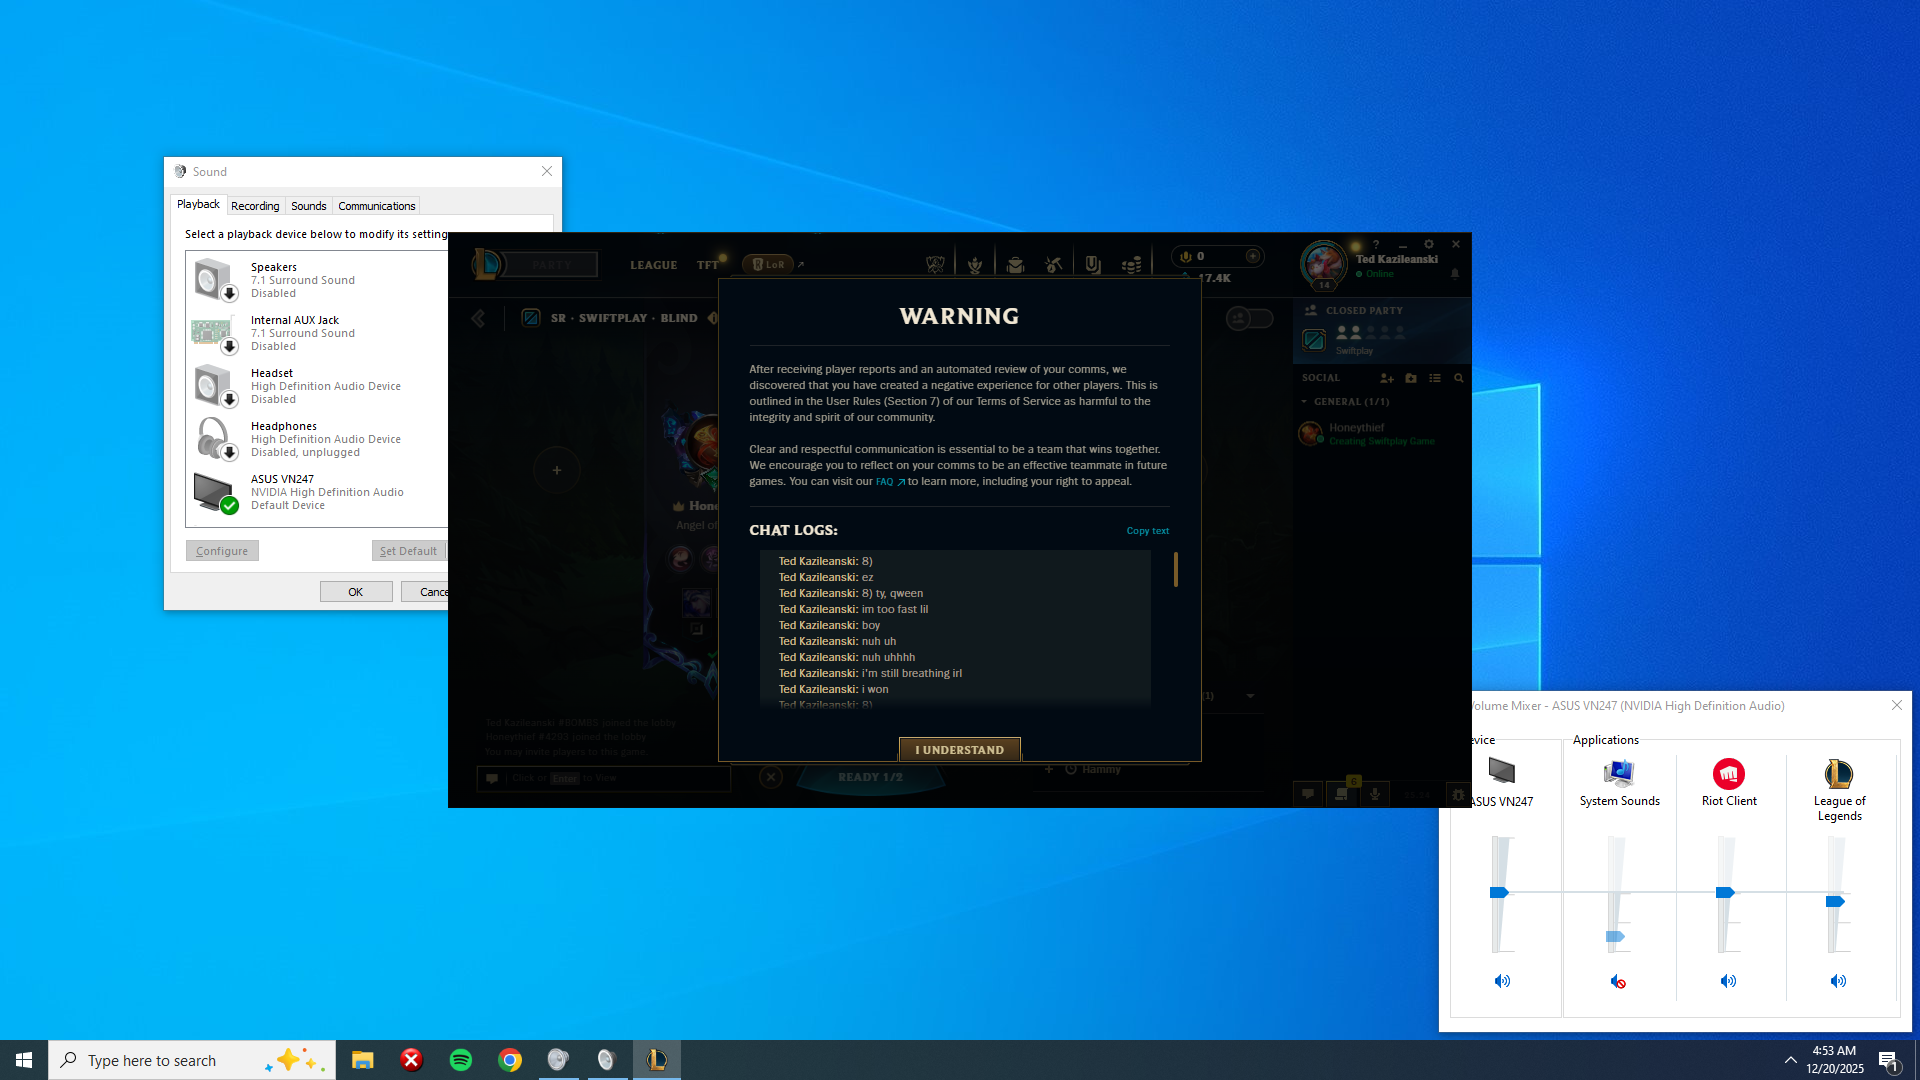This screenshot has height=1080, width=1920.
Task: Click the League of Legends taskbar icon
Action: [656, 1060]
